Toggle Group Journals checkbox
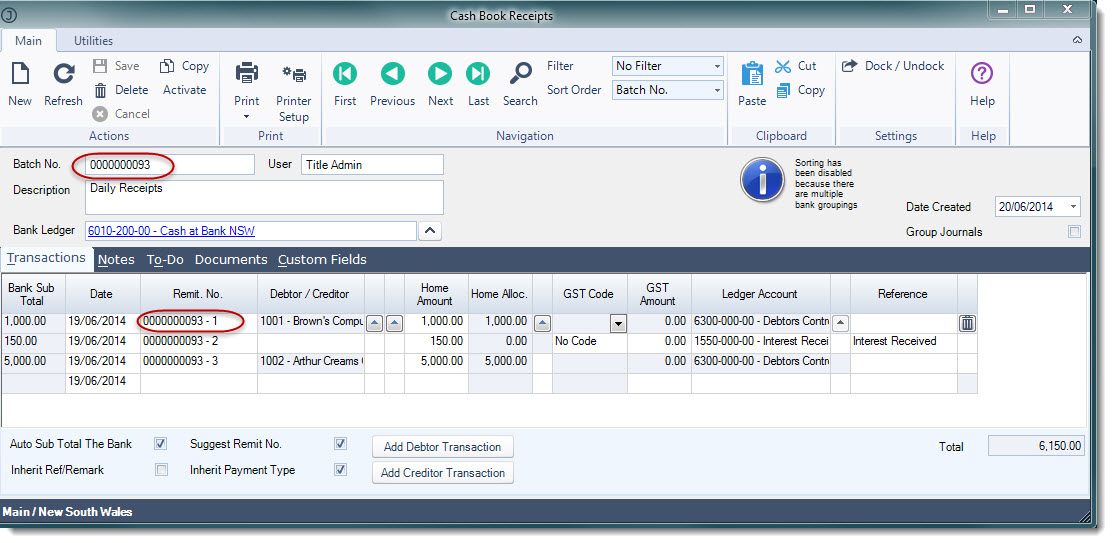 [x=1075, y=232]
